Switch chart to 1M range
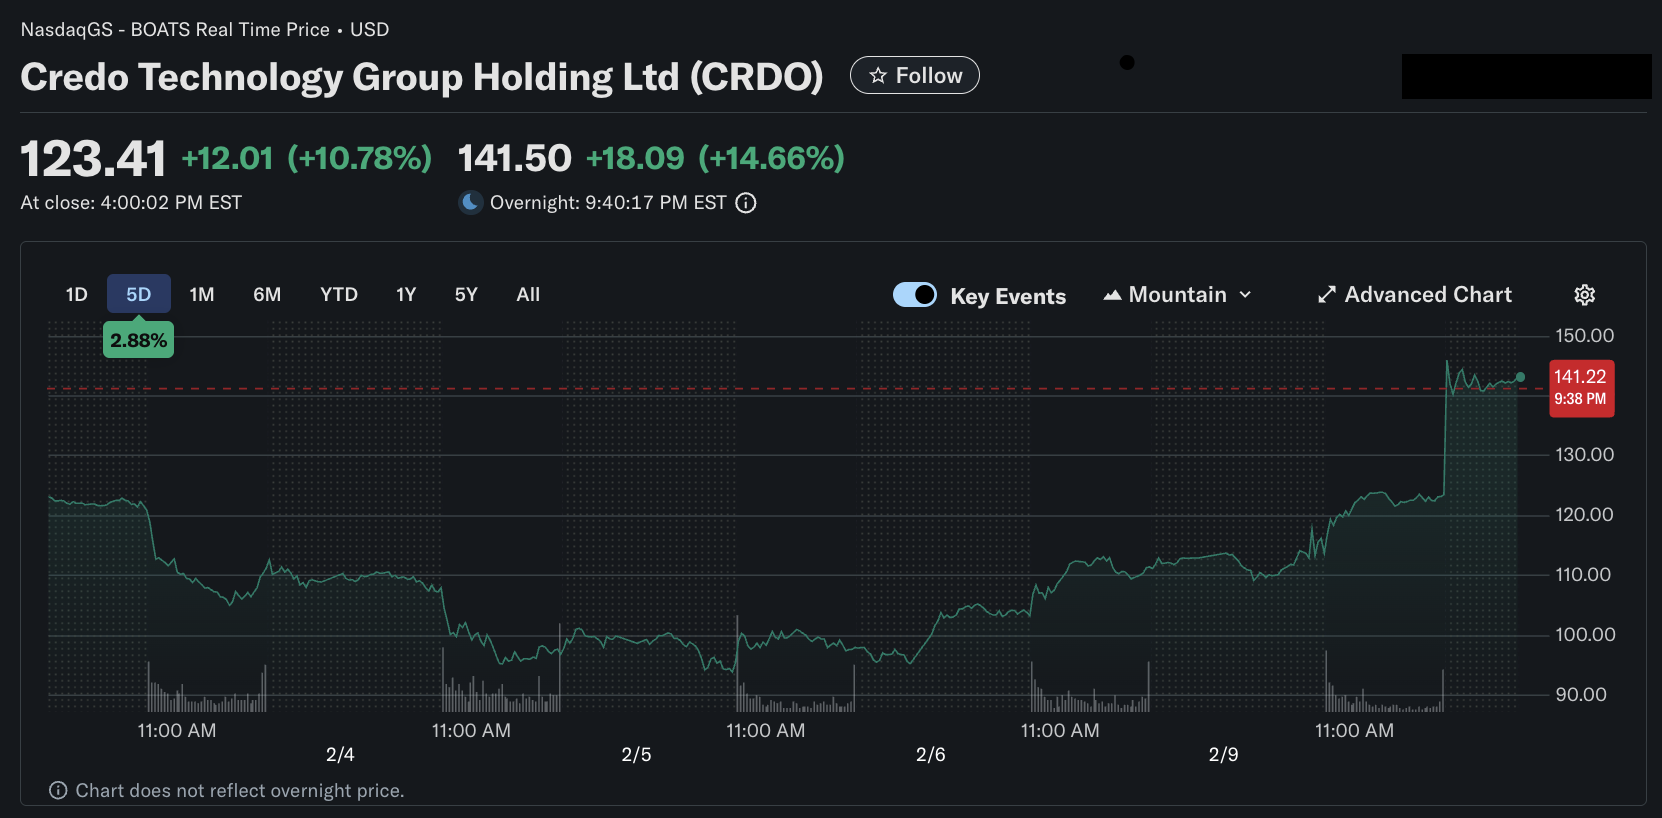Screen dimensions: 1662x818 (x=202, y=295)
